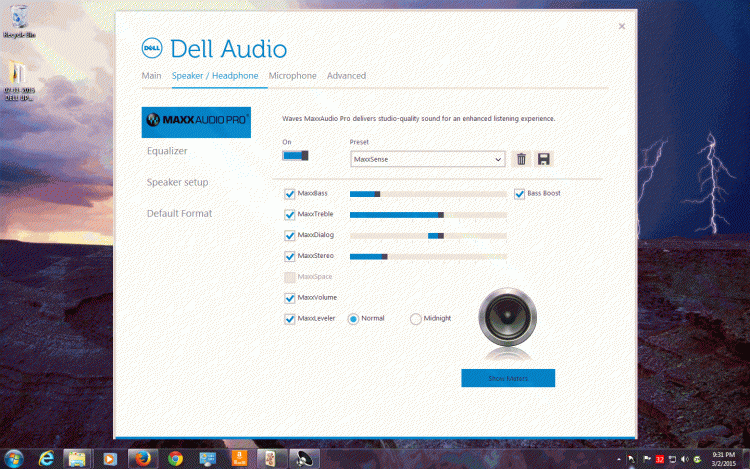
Task: Select the Speaker / Headphone tab
Action: [x=215, y=76]
